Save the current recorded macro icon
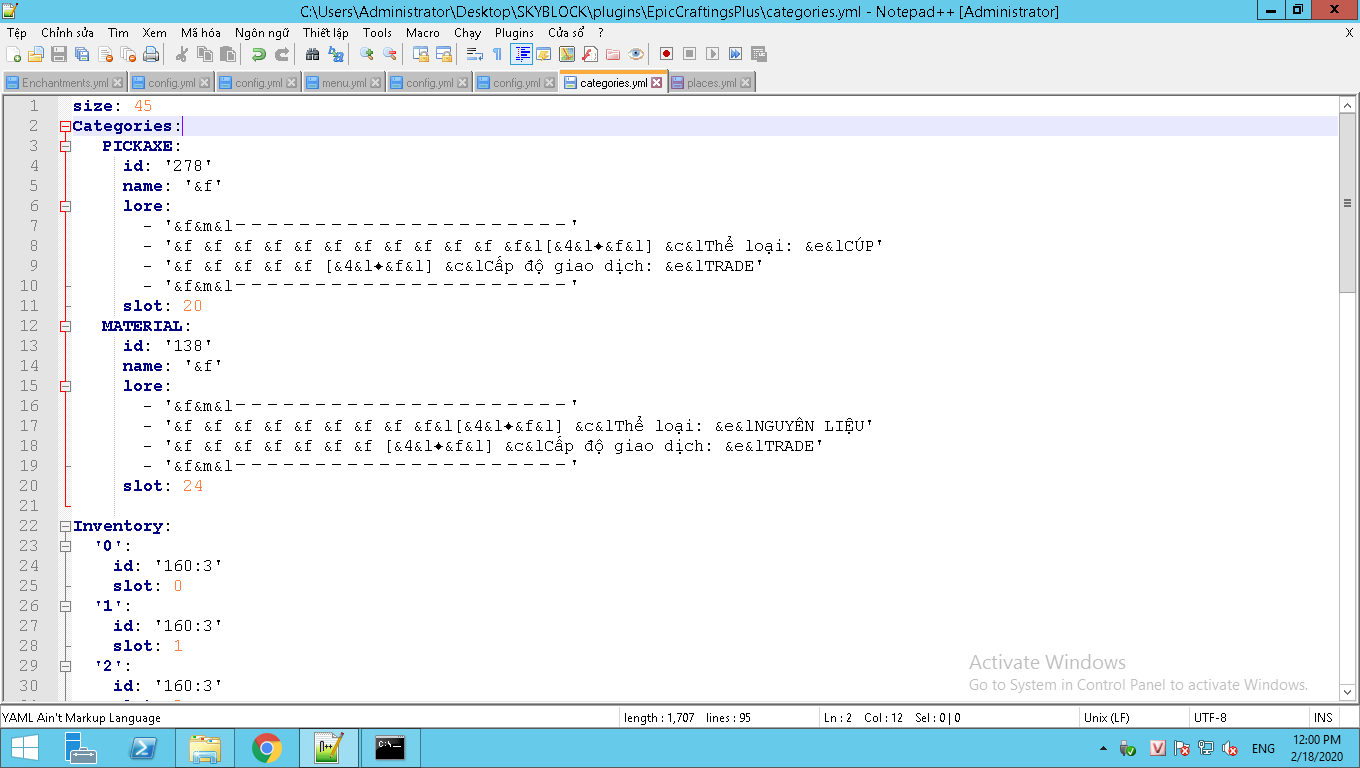This screenshot has height=768, width=1360. point(758,54)
